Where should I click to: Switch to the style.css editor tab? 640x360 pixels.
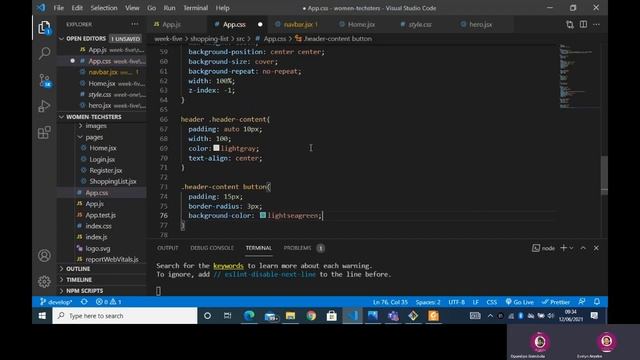(420, 24)
